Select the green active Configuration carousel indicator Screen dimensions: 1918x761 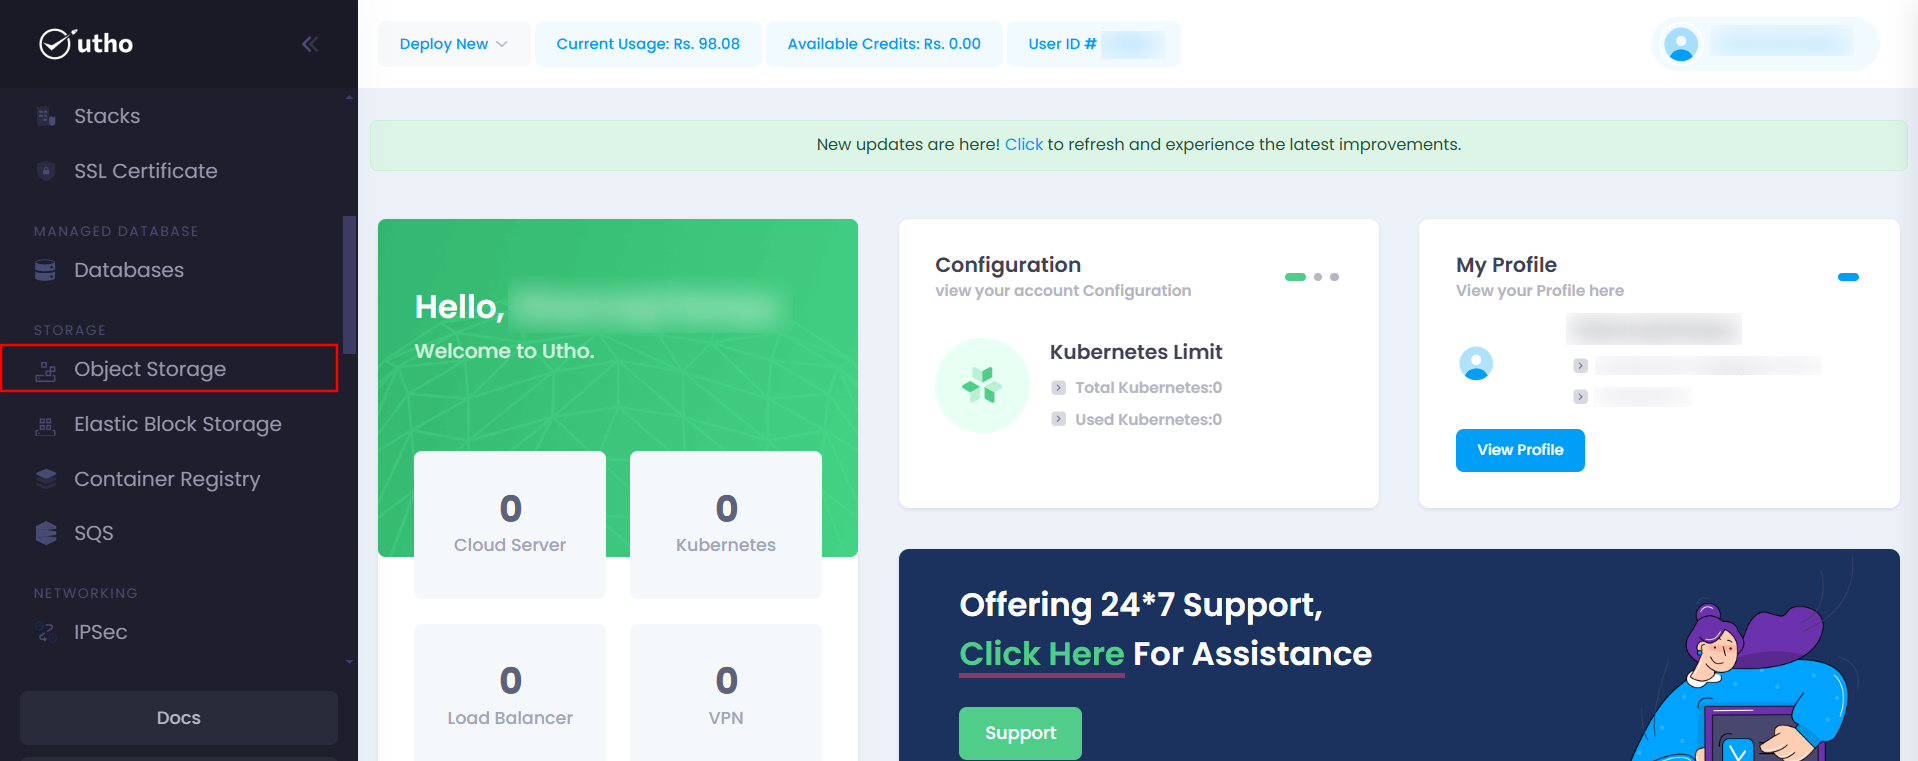tap(1295, 277)
